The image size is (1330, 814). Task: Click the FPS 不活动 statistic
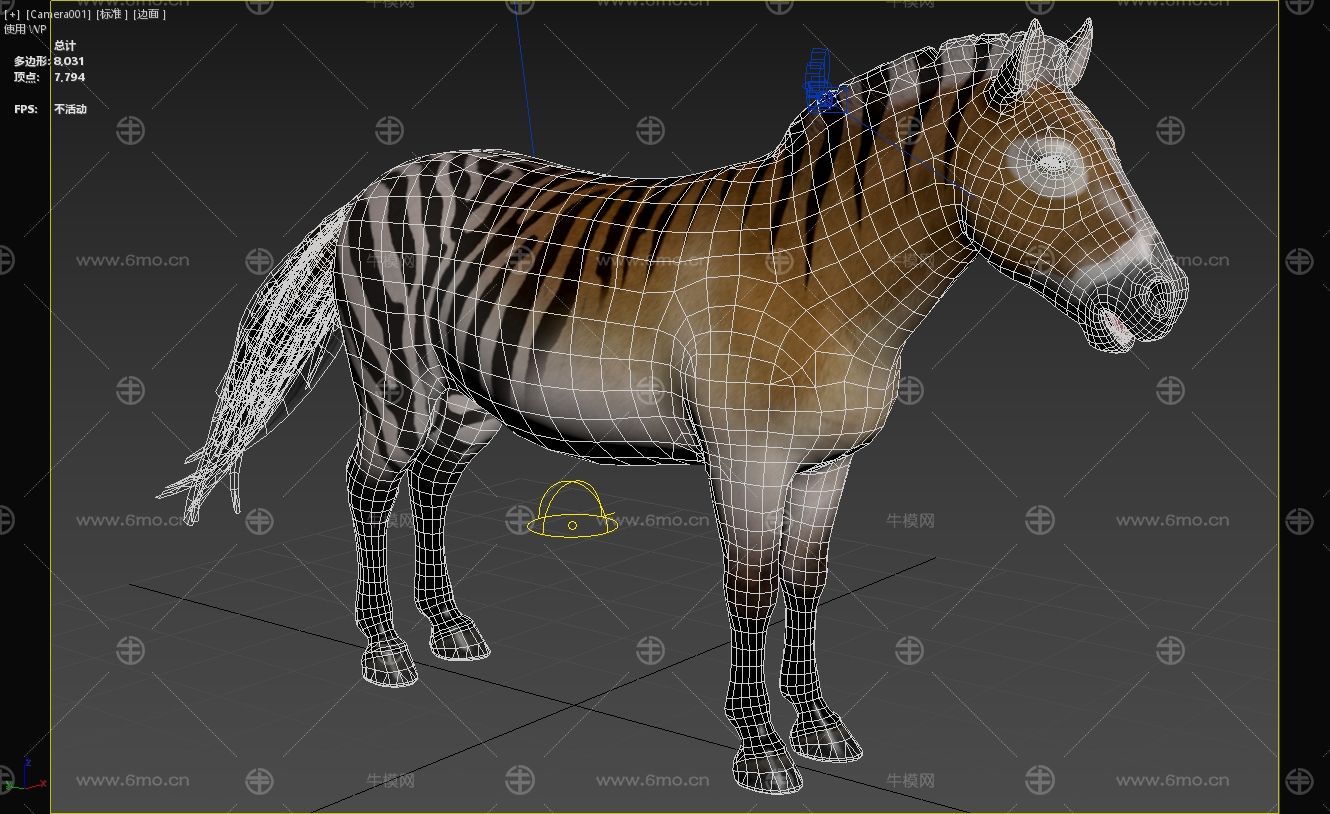[x=69, y=109]
